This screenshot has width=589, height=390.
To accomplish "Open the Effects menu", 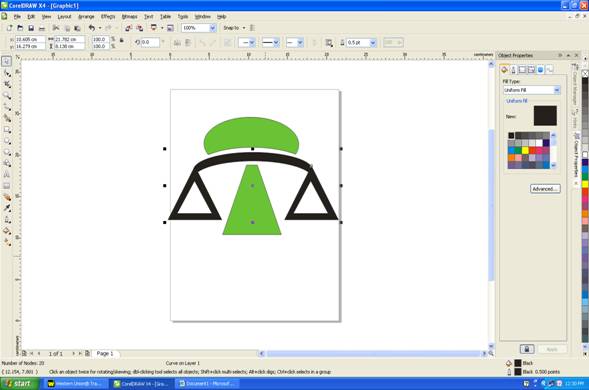I will point(108,17).
